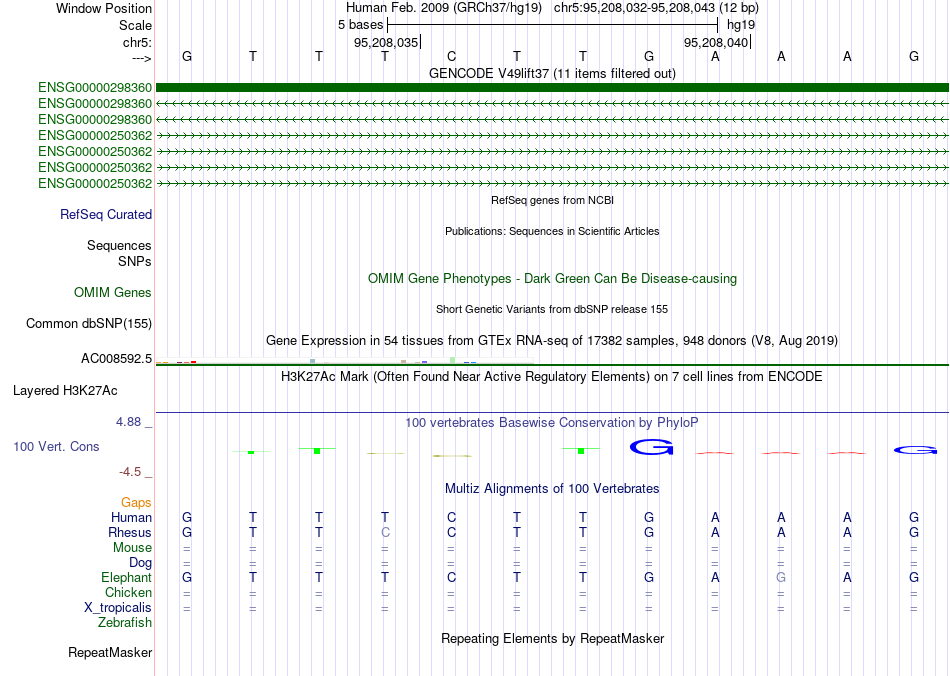Select the chr5: ruler label
The height and width of the screenshot is (676, 950).
[137, 42]
